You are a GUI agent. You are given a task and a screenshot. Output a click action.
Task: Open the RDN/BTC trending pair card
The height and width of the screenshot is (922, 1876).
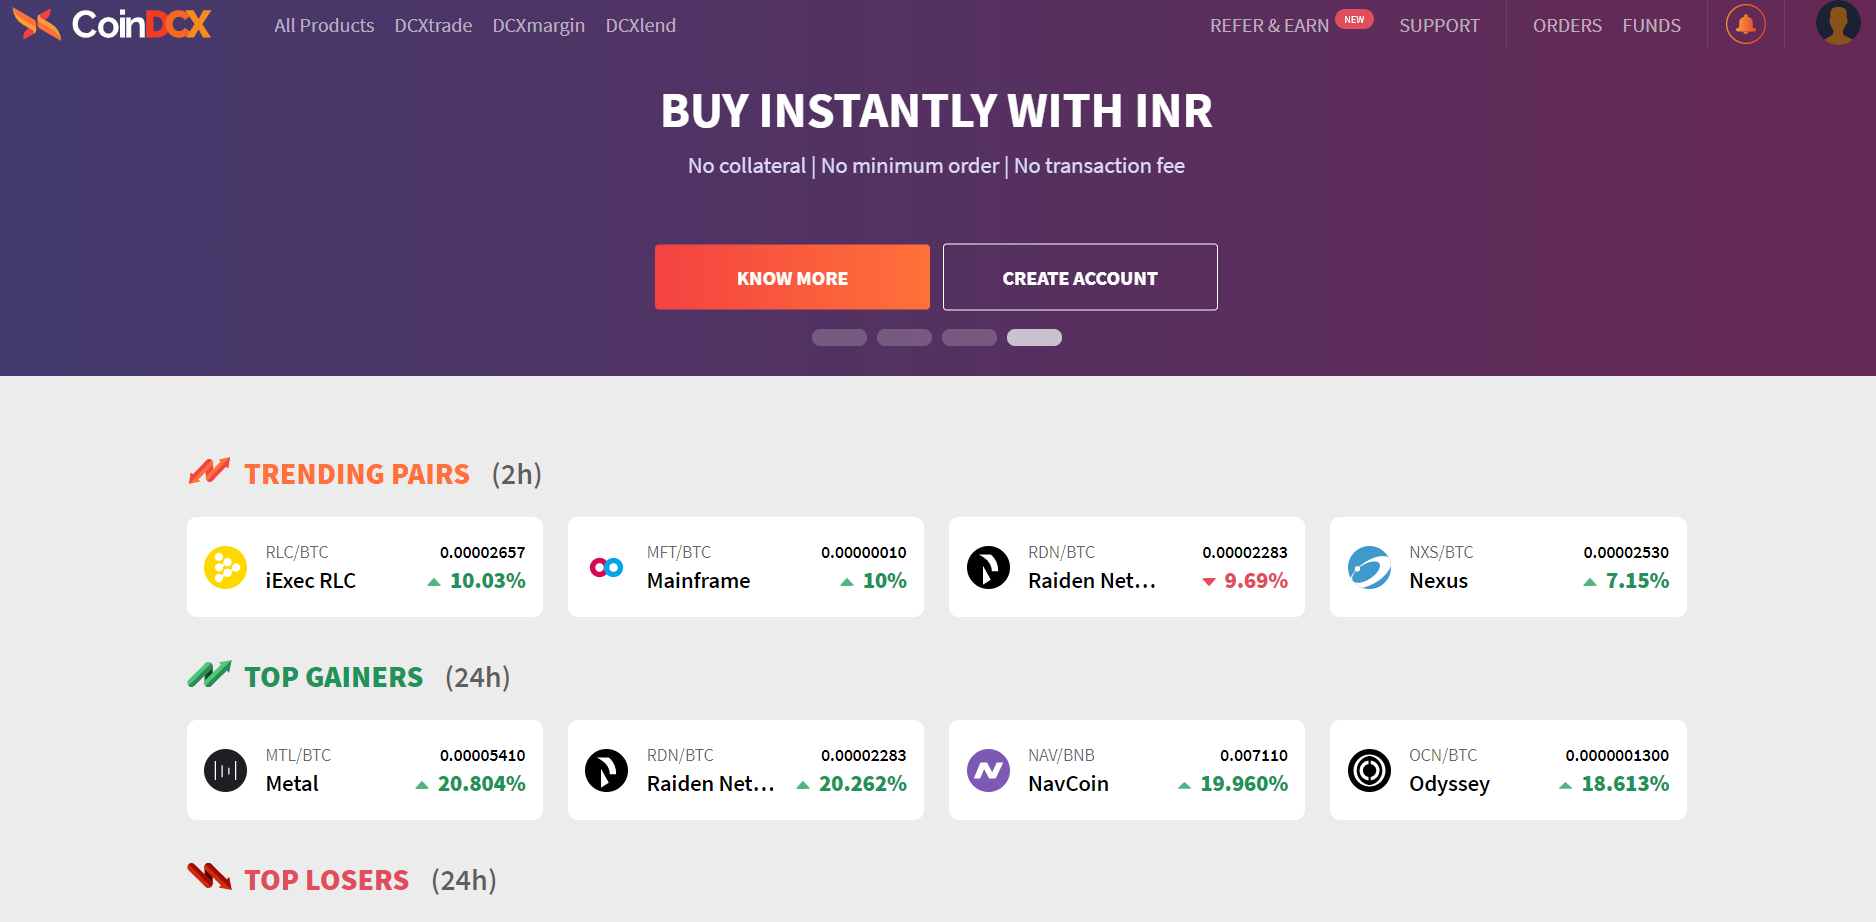[x=1126, y=567]
